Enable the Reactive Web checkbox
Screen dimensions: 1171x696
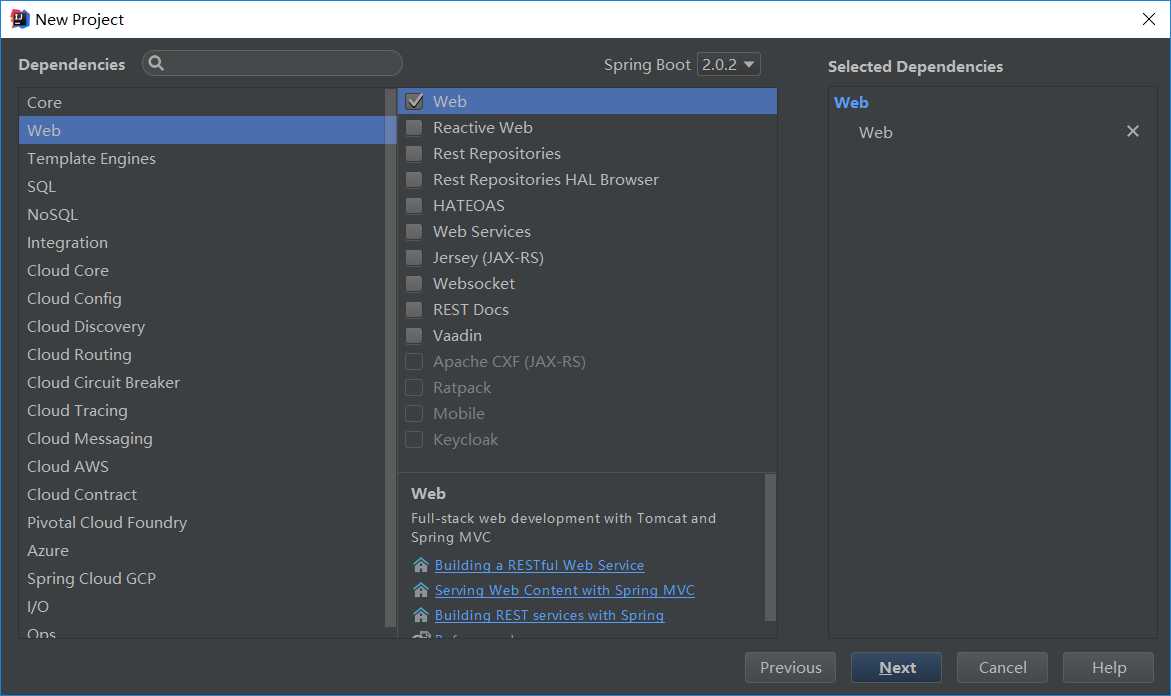tap(414, 128)
